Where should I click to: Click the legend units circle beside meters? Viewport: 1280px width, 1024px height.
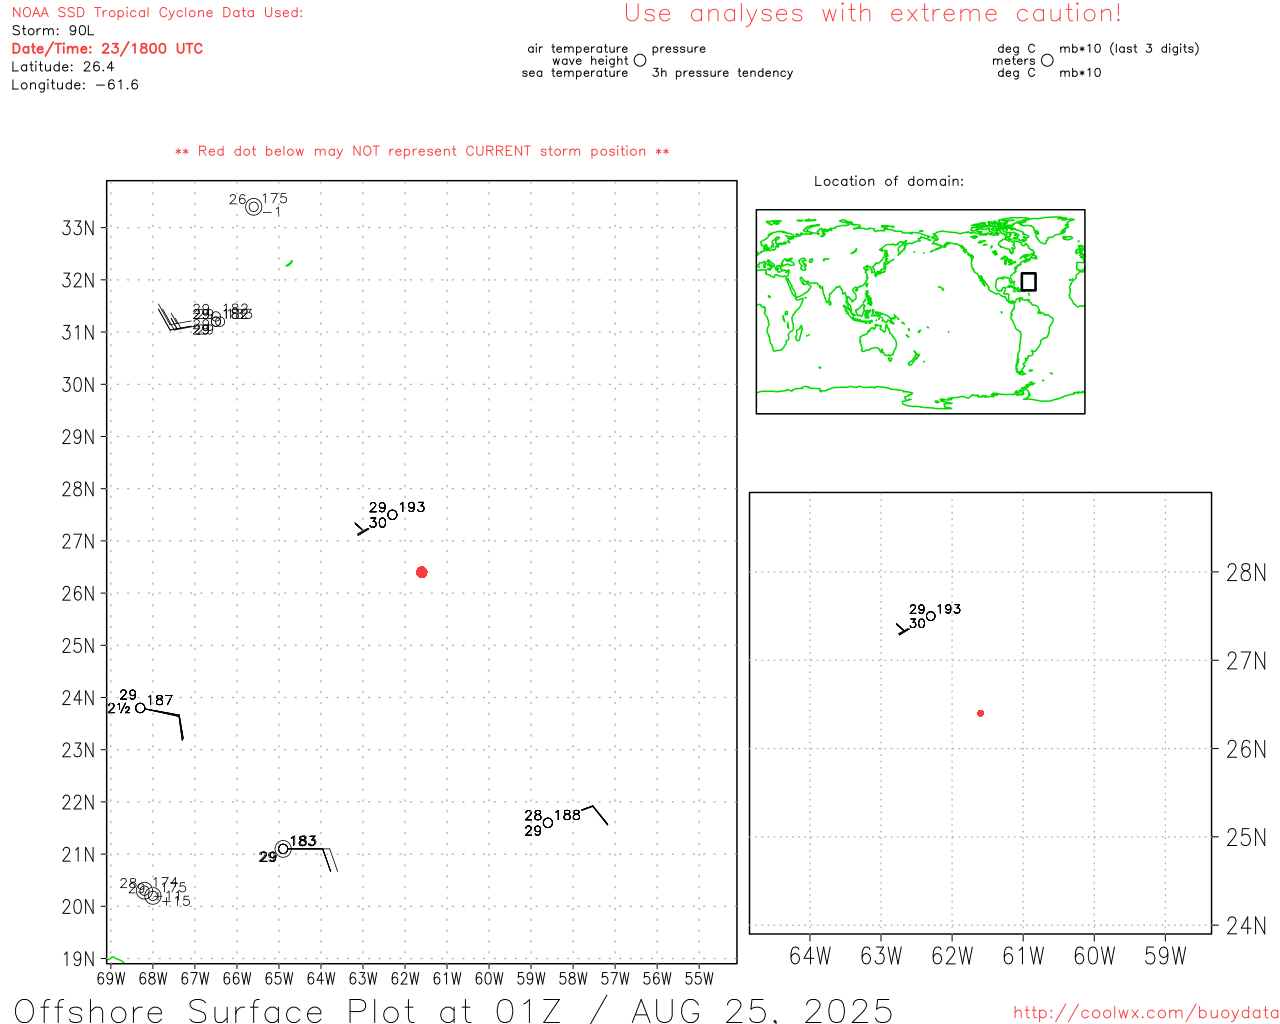1047,60
